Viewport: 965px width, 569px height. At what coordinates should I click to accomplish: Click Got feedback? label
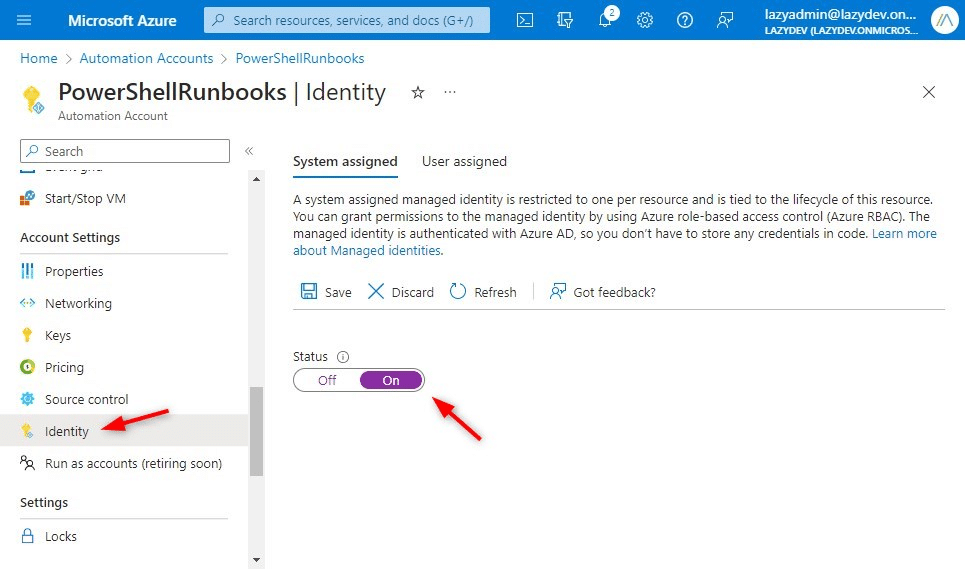click(x=614, y=292)
